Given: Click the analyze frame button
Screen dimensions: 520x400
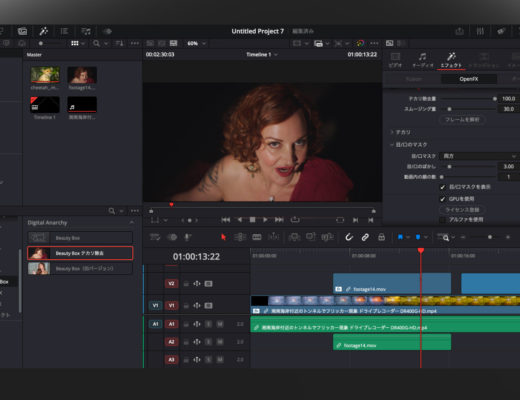Looking at the screenshot, I should coord(462,120).
